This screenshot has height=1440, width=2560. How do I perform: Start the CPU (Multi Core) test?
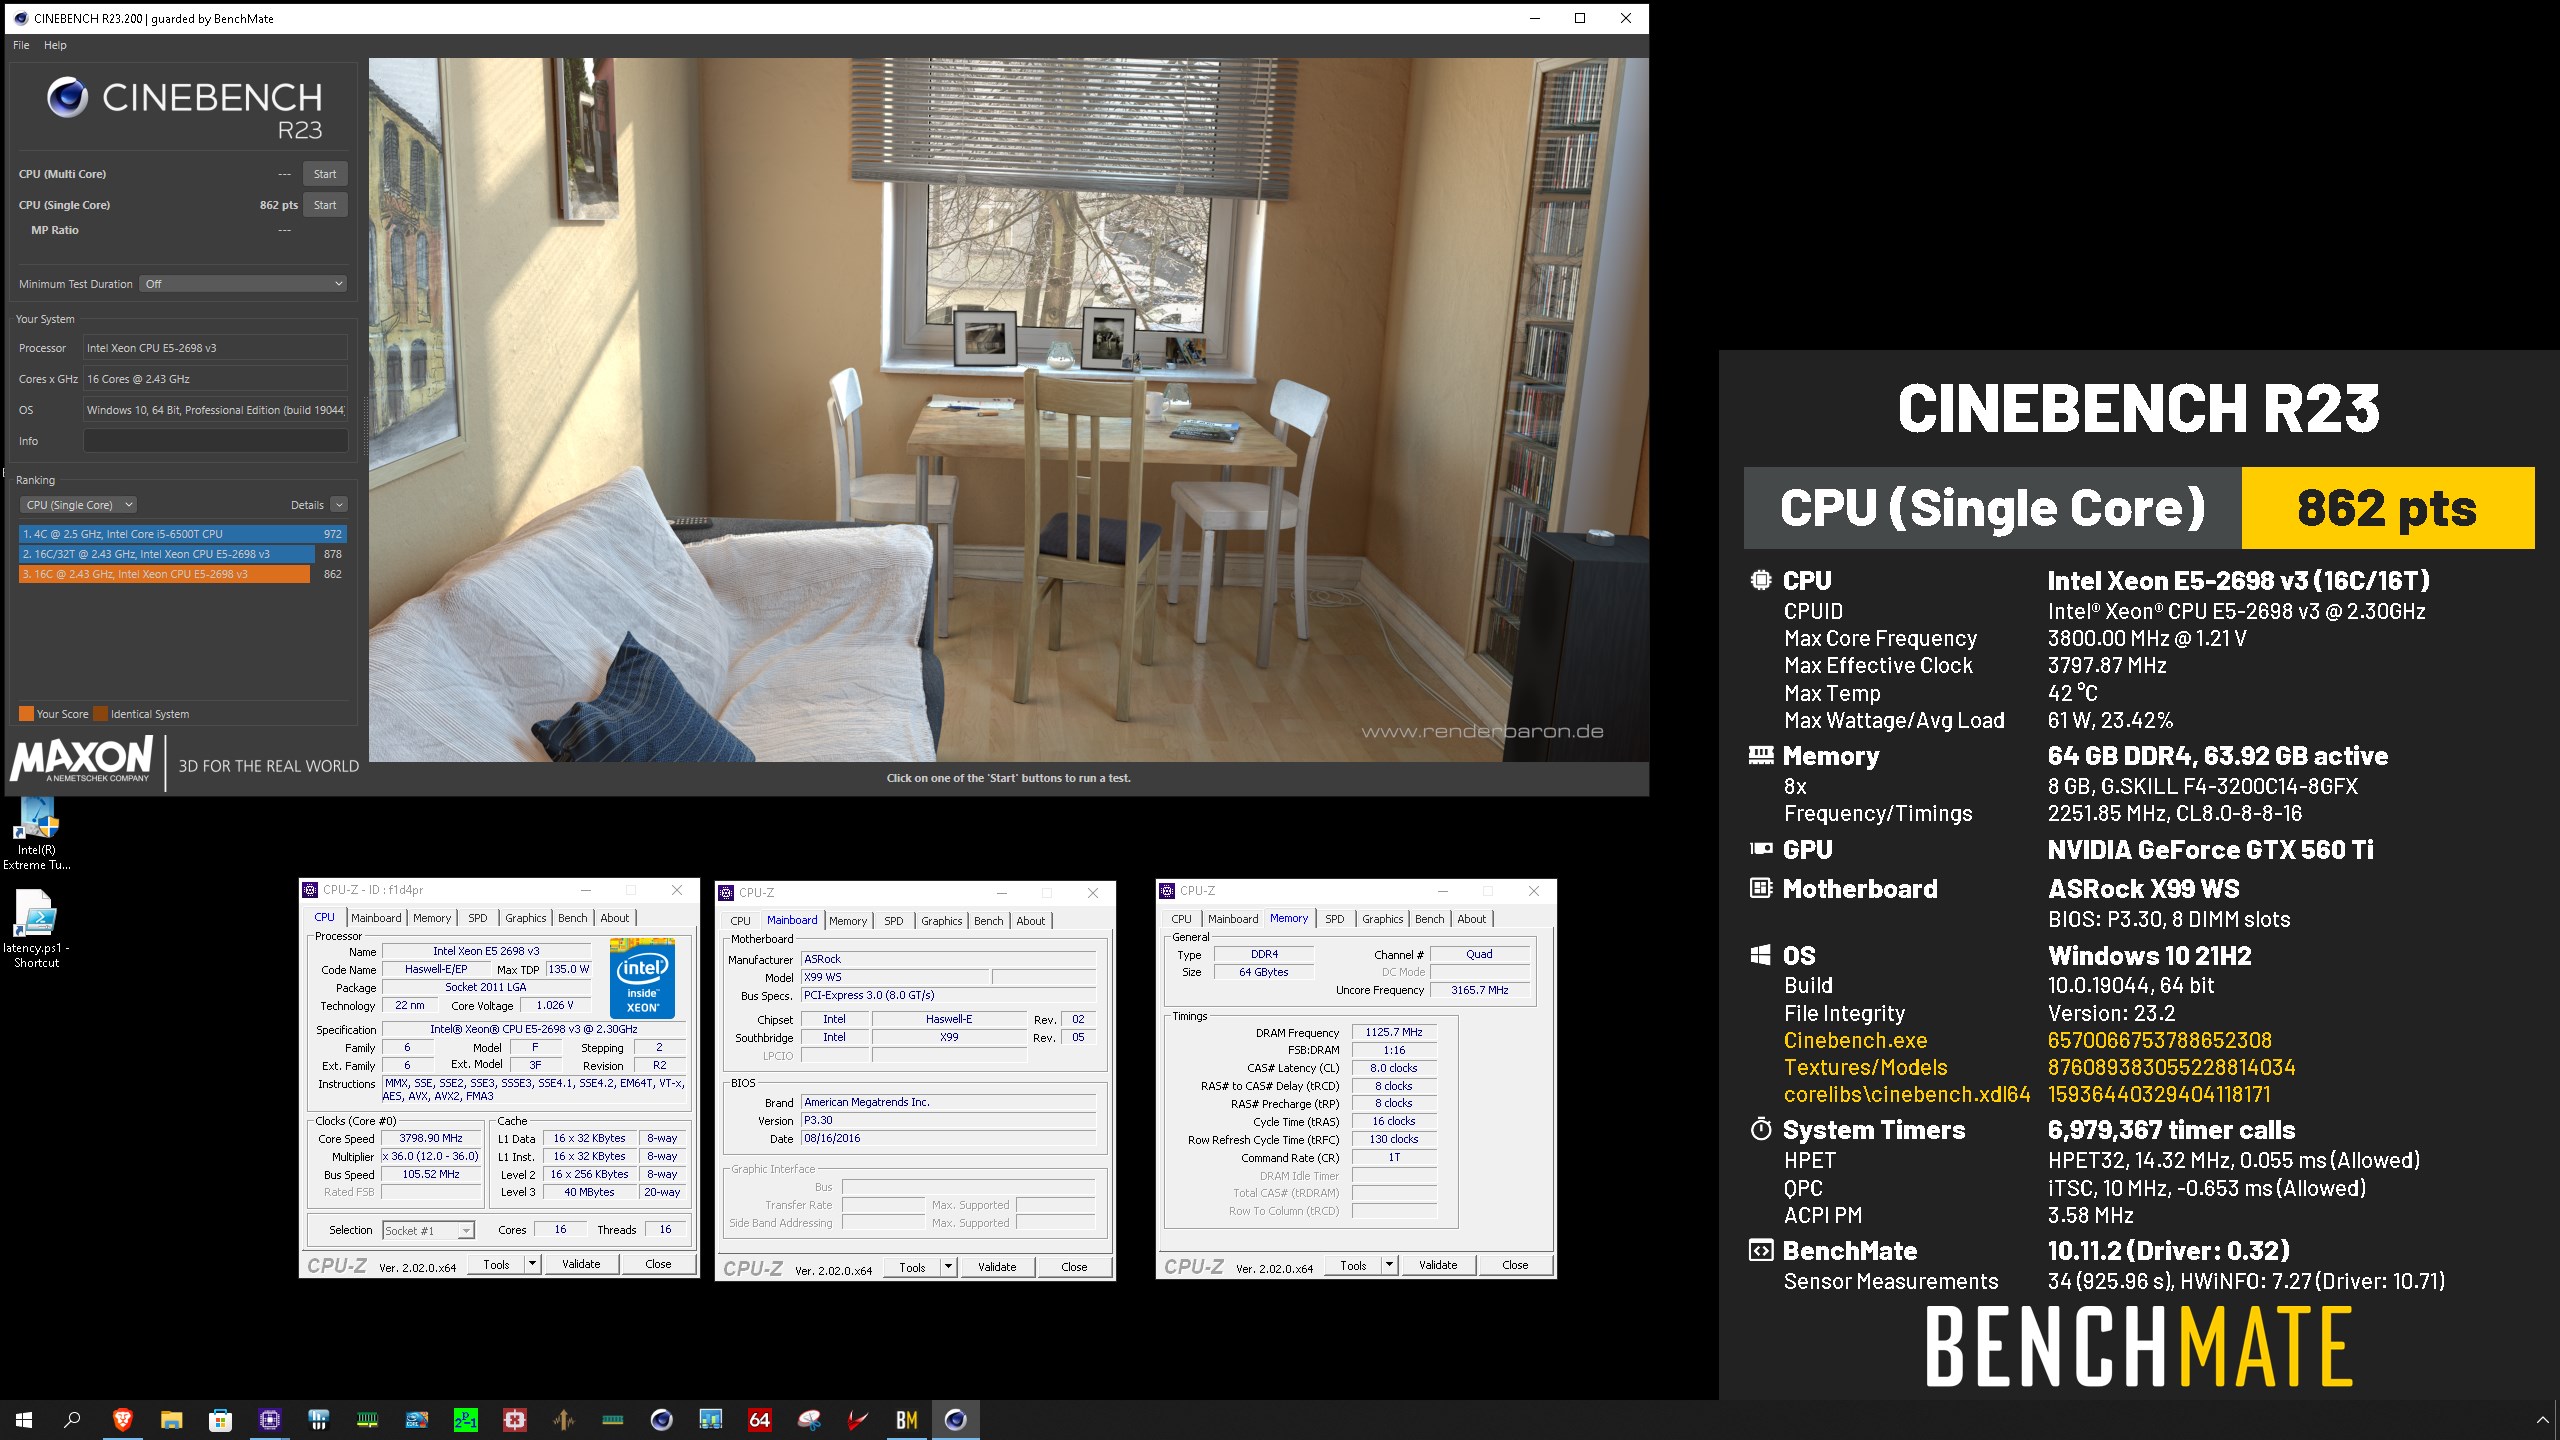[x=325, y=174]
